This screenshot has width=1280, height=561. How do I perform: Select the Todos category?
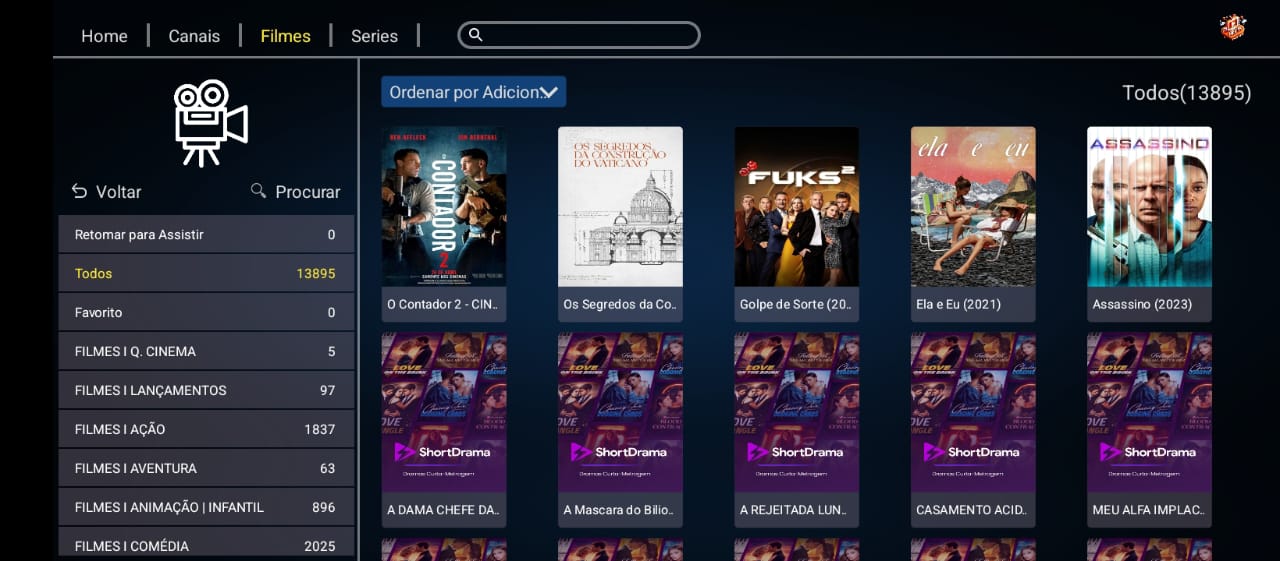tap(205, 273)
